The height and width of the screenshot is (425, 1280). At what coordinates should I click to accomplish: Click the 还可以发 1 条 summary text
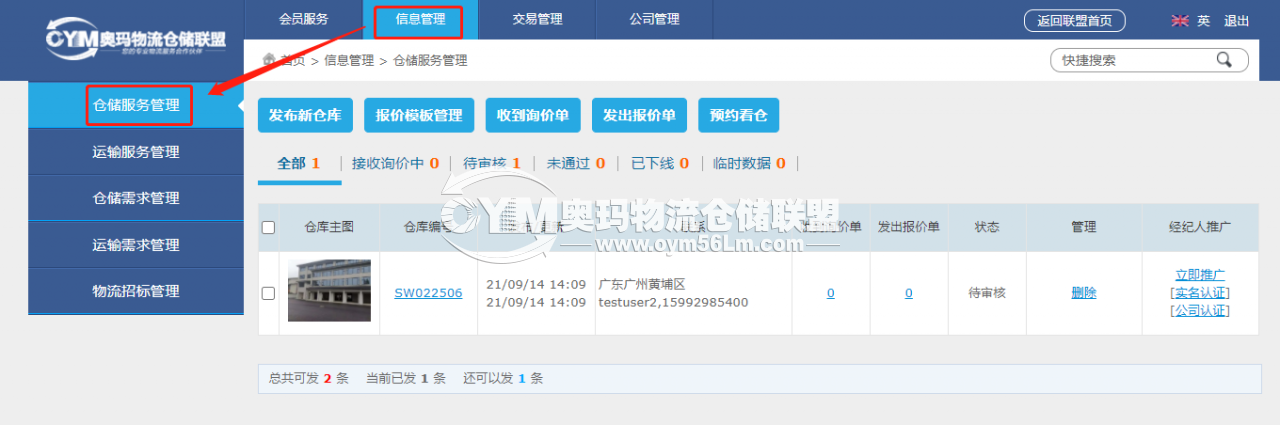pyautogui.click(x=502, y=379)
